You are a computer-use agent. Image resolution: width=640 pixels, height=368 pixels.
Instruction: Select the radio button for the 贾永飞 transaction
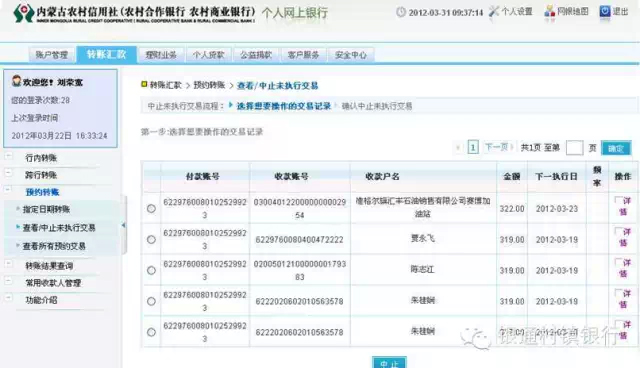point(151,239)
